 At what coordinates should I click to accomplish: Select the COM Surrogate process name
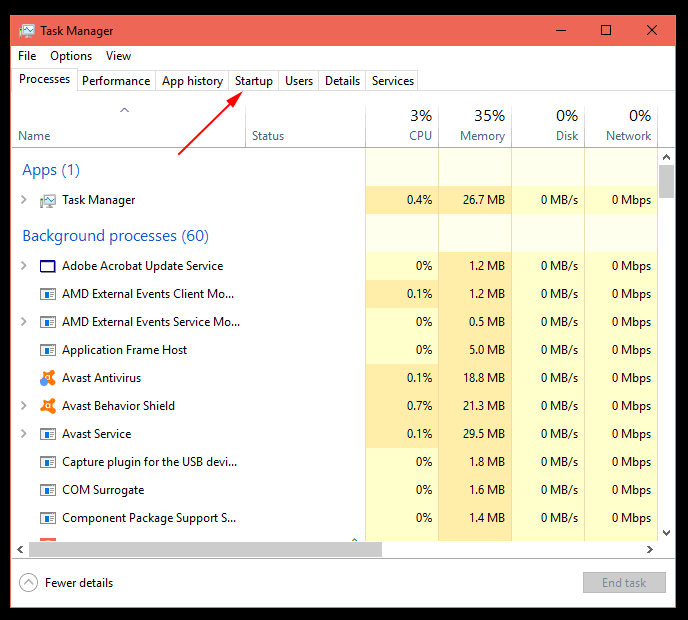[x=103, y=490]
